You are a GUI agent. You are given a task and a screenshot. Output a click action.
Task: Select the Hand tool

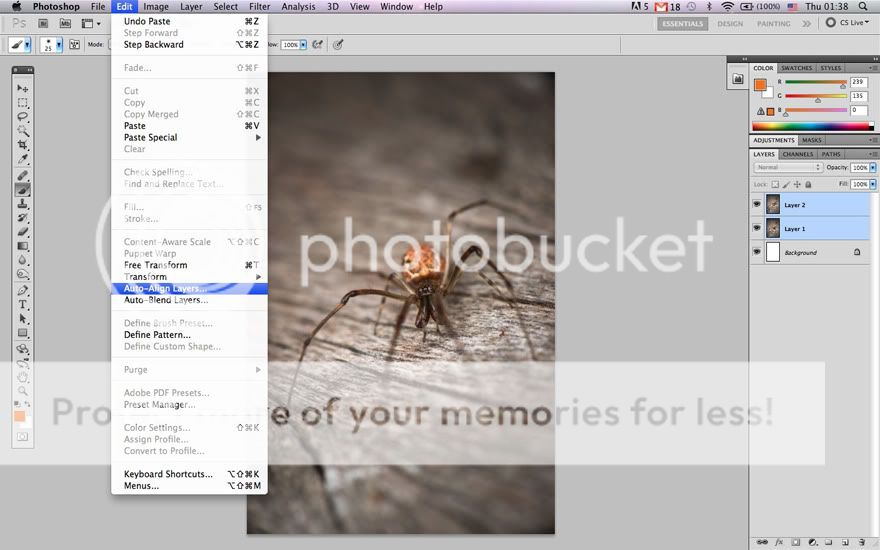pos(22,377)
